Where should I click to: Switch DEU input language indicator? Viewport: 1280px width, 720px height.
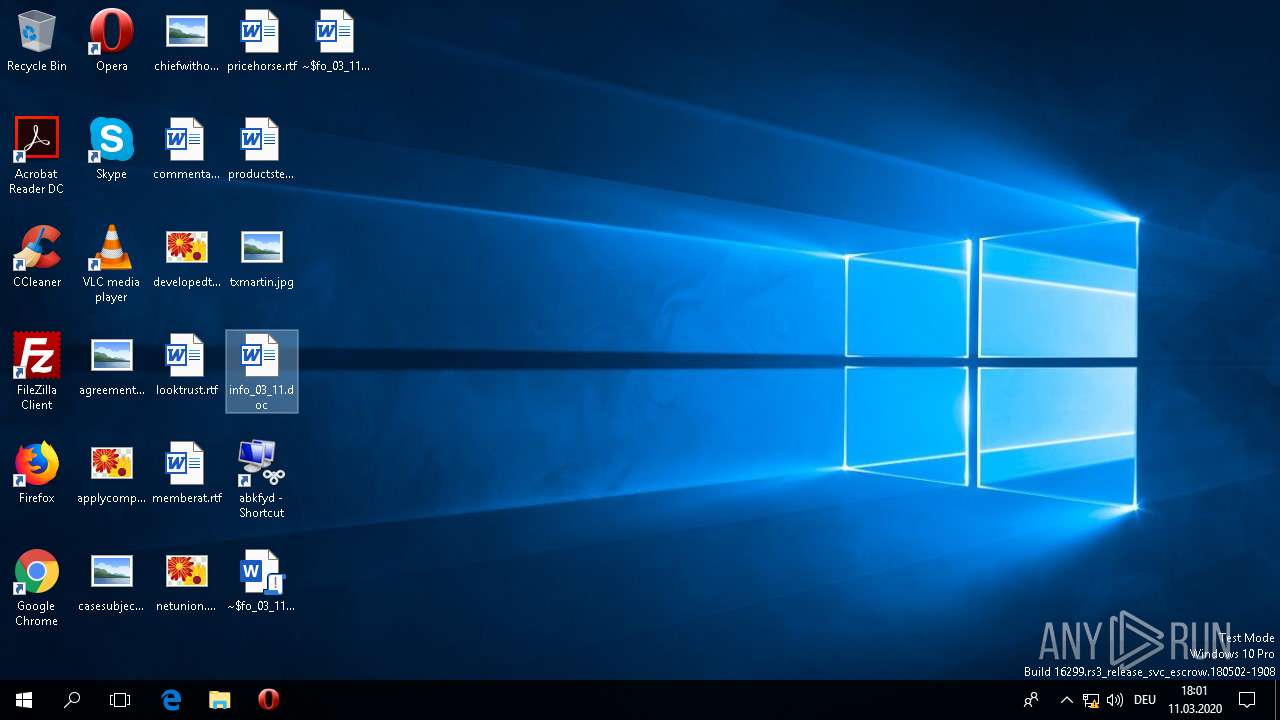1145,700
